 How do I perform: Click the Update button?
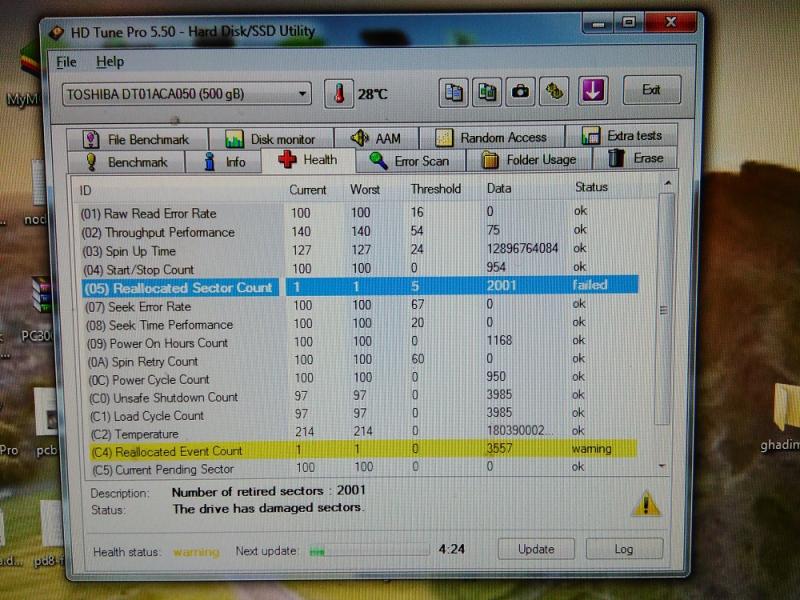tap(536, 549)
